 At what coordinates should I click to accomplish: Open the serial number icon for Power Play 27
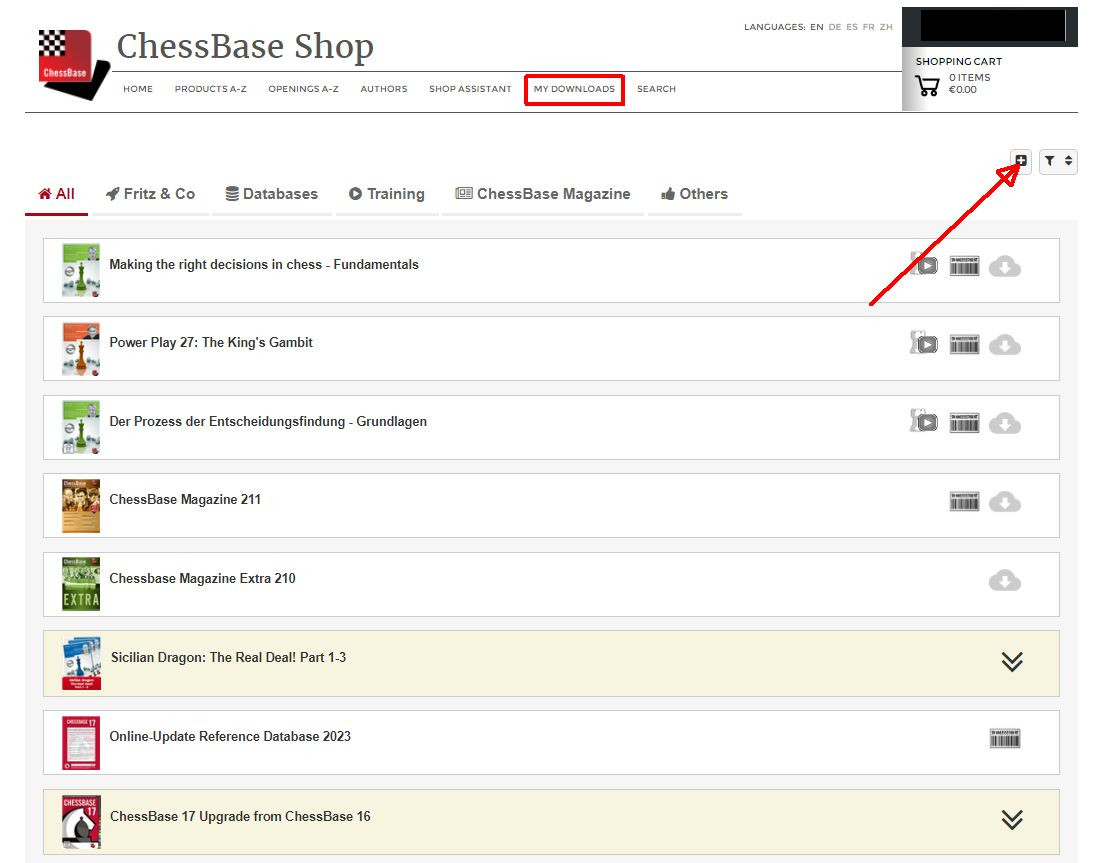(x=963, y=343)
